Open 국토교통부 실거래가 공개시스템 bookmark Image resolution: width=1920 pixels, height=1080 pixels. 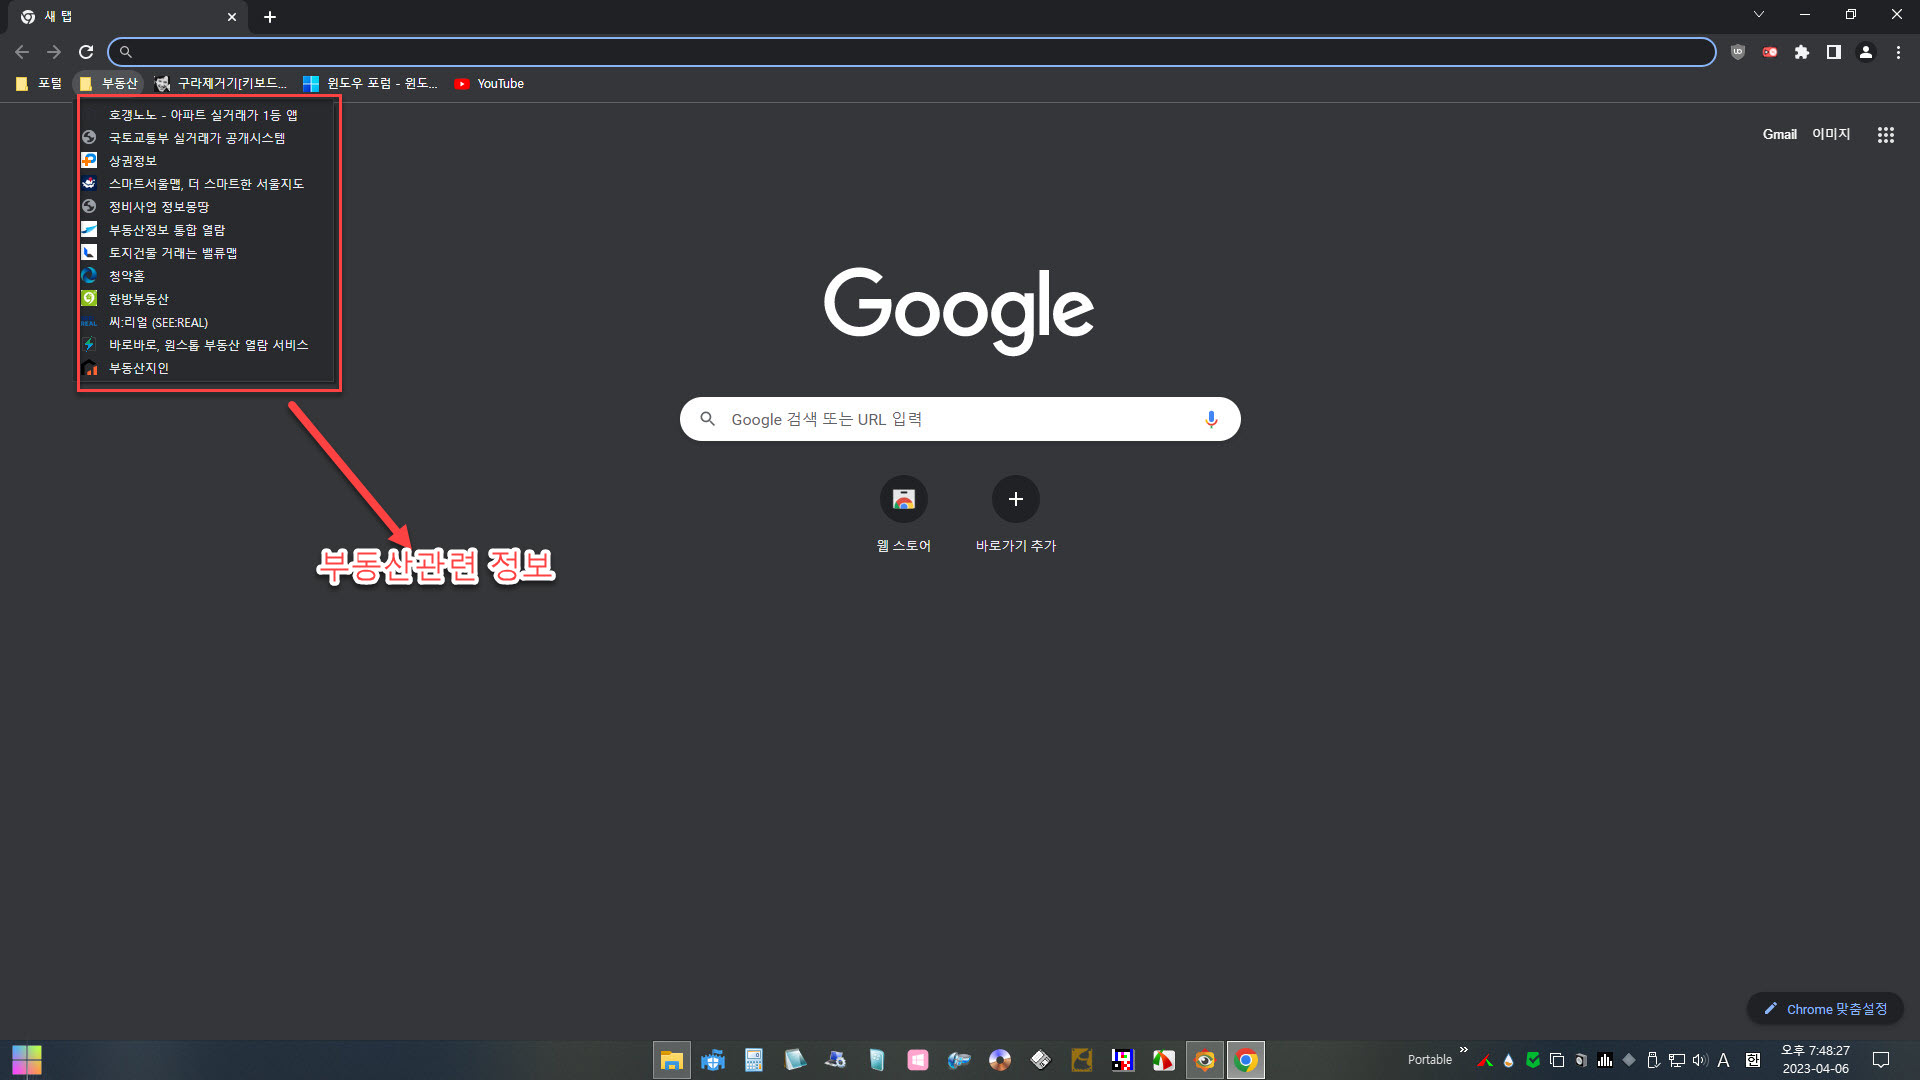point(206,138)
